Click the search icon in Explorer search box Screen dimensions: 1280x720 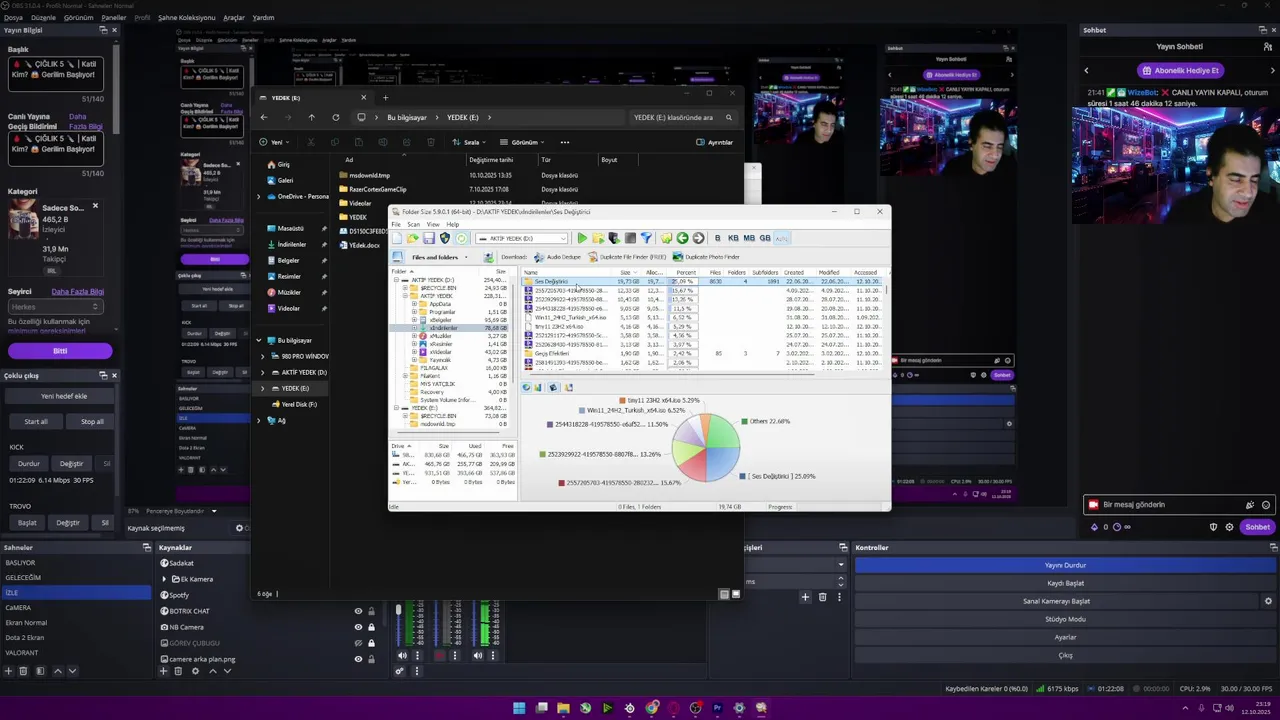click(728, 117)
